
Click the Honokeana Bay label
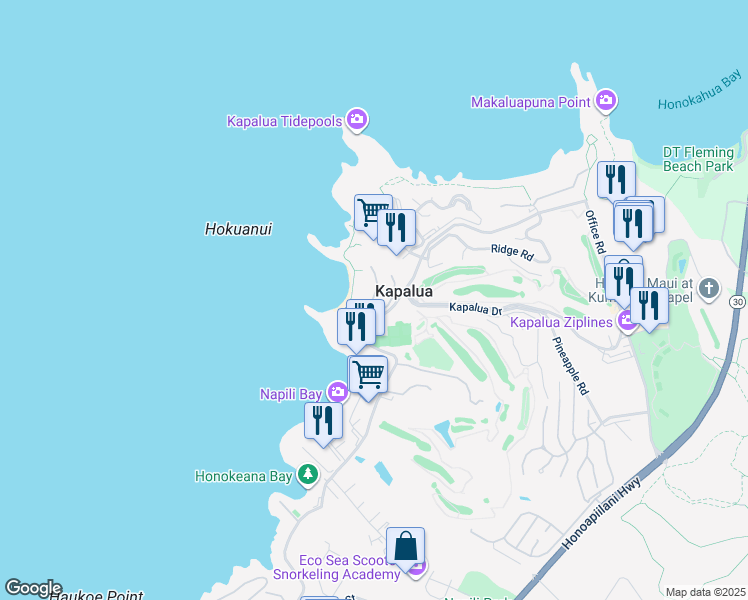click(244, 476)
